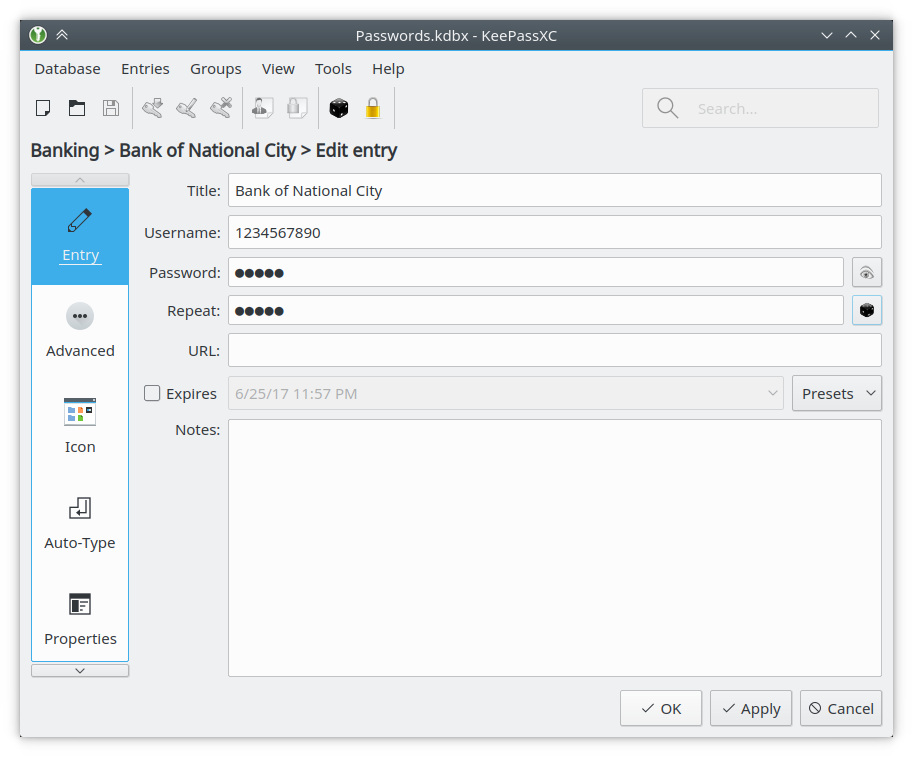Cancel the entry edit
913x757 pixels.
840,708
